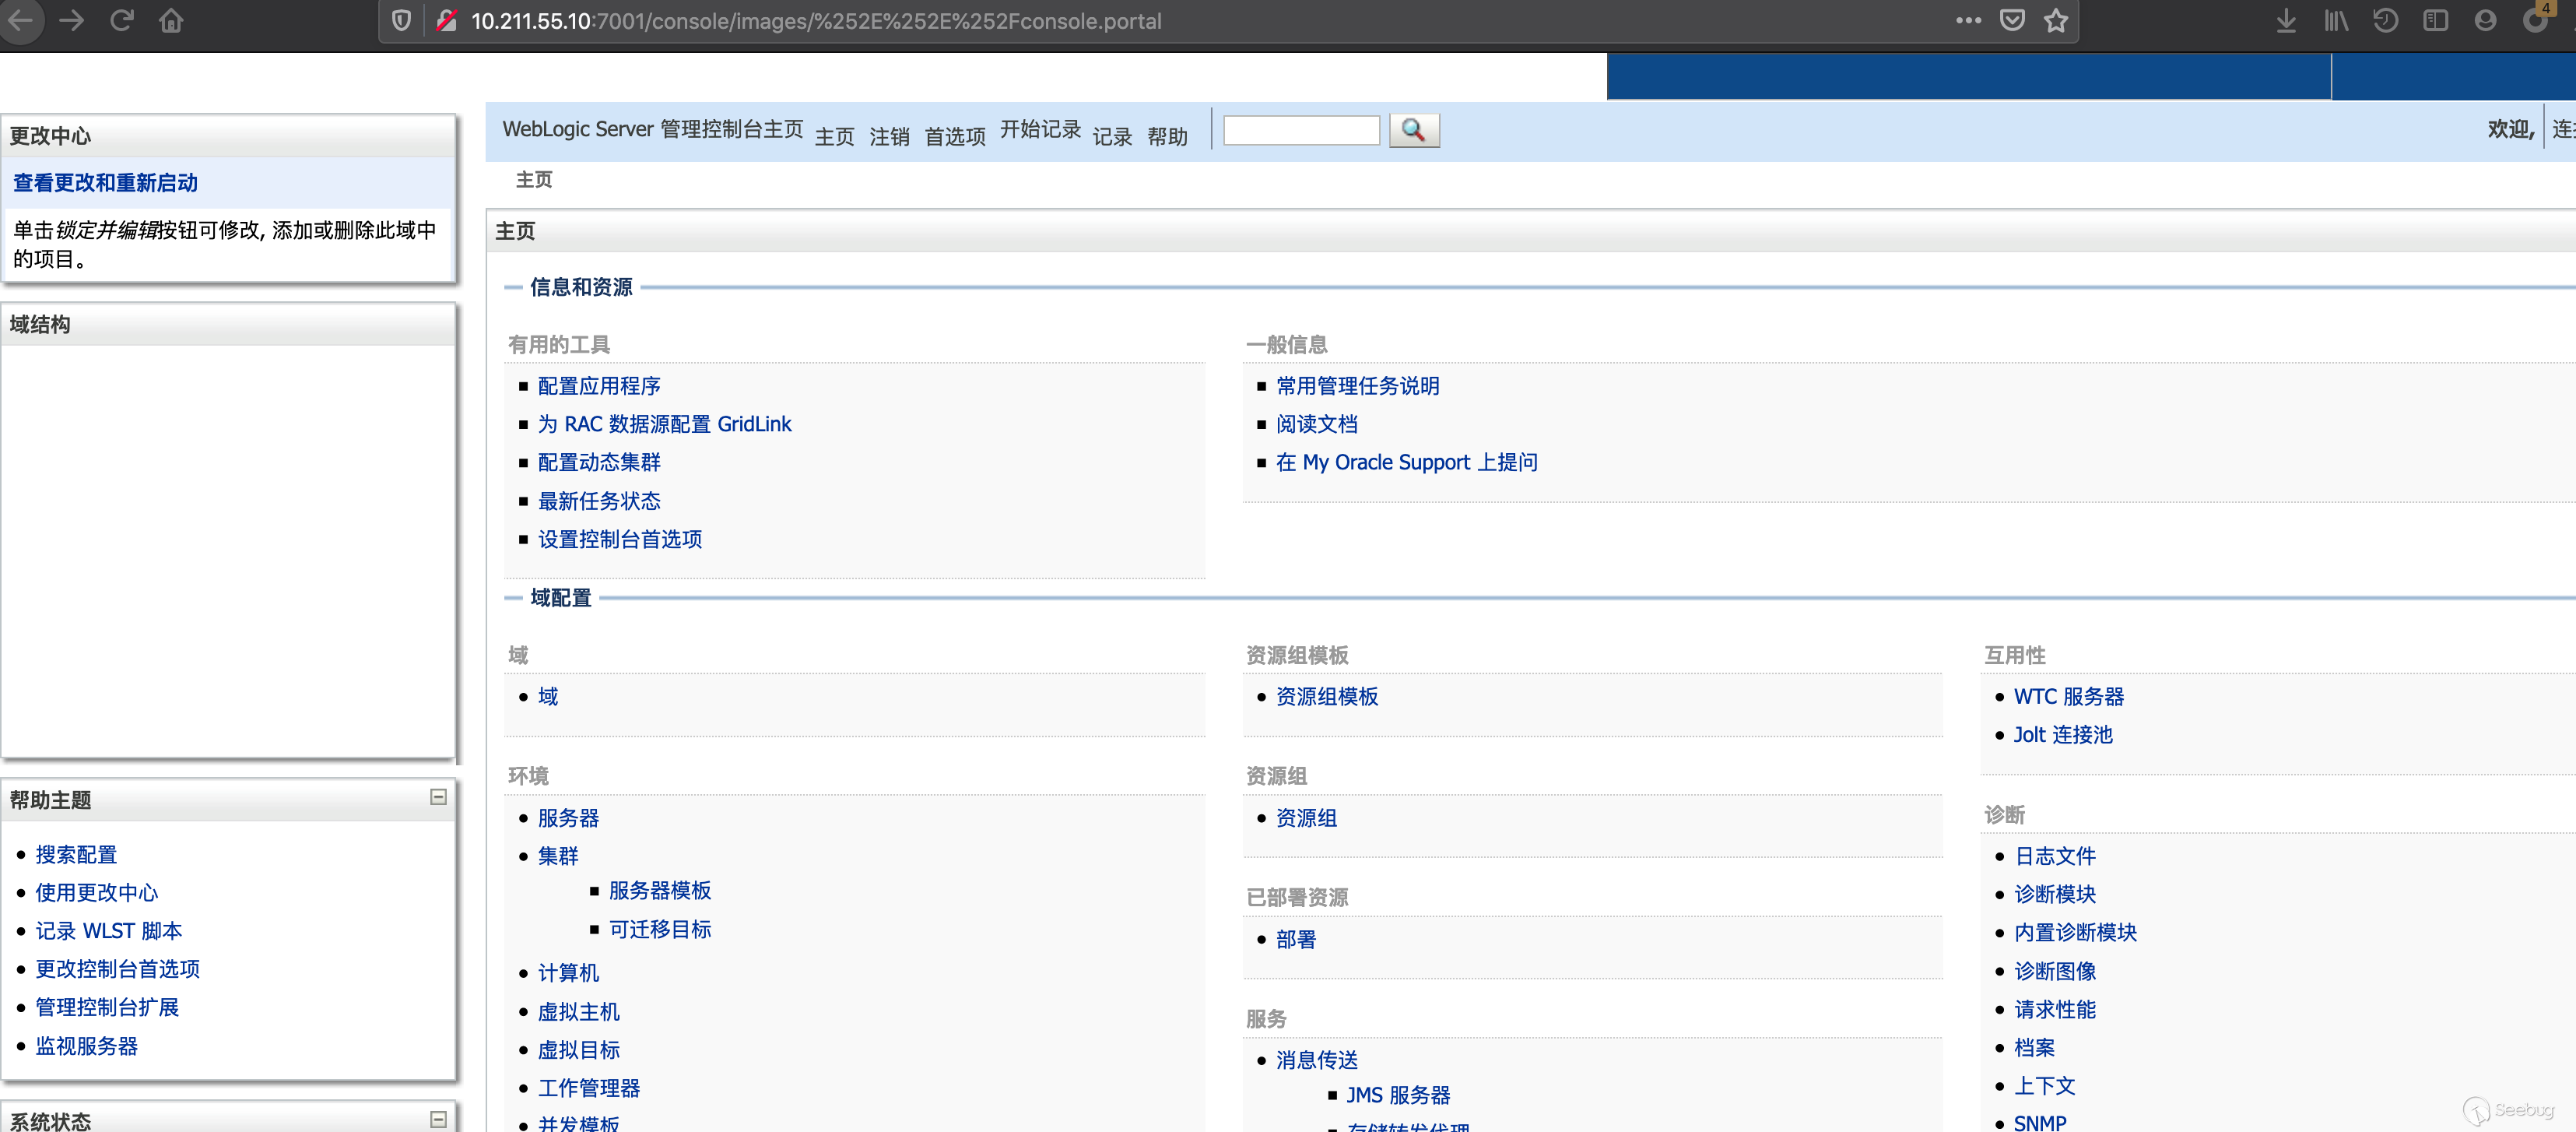This screenshot has width=2576, height=1132.
Task: Open page actions three-dot menu
Action: point(1968,20)
